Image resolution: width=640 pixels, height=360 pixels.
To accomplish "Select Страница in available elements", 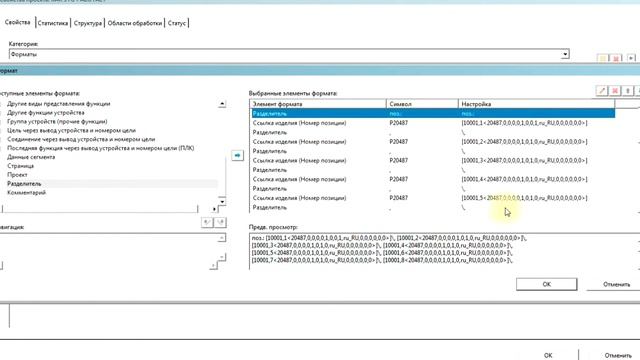I will pos(20,166).
